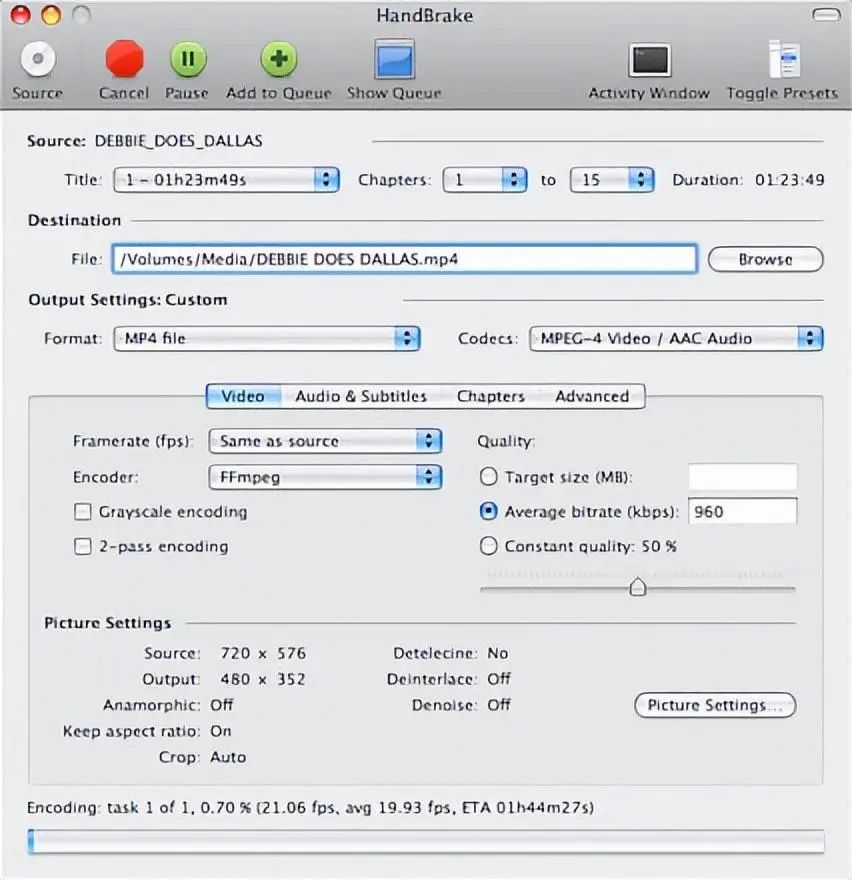Viewport: 852px width, 880px height.
Task: Open the Show Queue window icon
Action: tap(393, 60)
